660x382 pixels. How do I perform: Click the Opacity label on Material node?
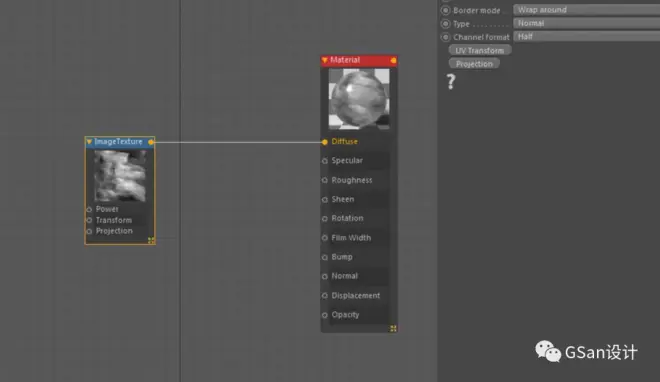345,315
